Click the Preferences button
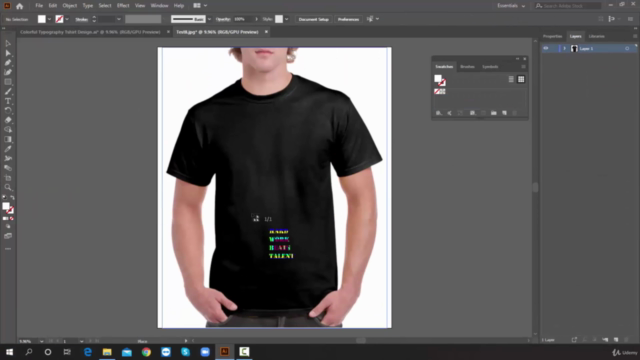Image resolution: width=640 pixels, height=360 pixels. 348,19
